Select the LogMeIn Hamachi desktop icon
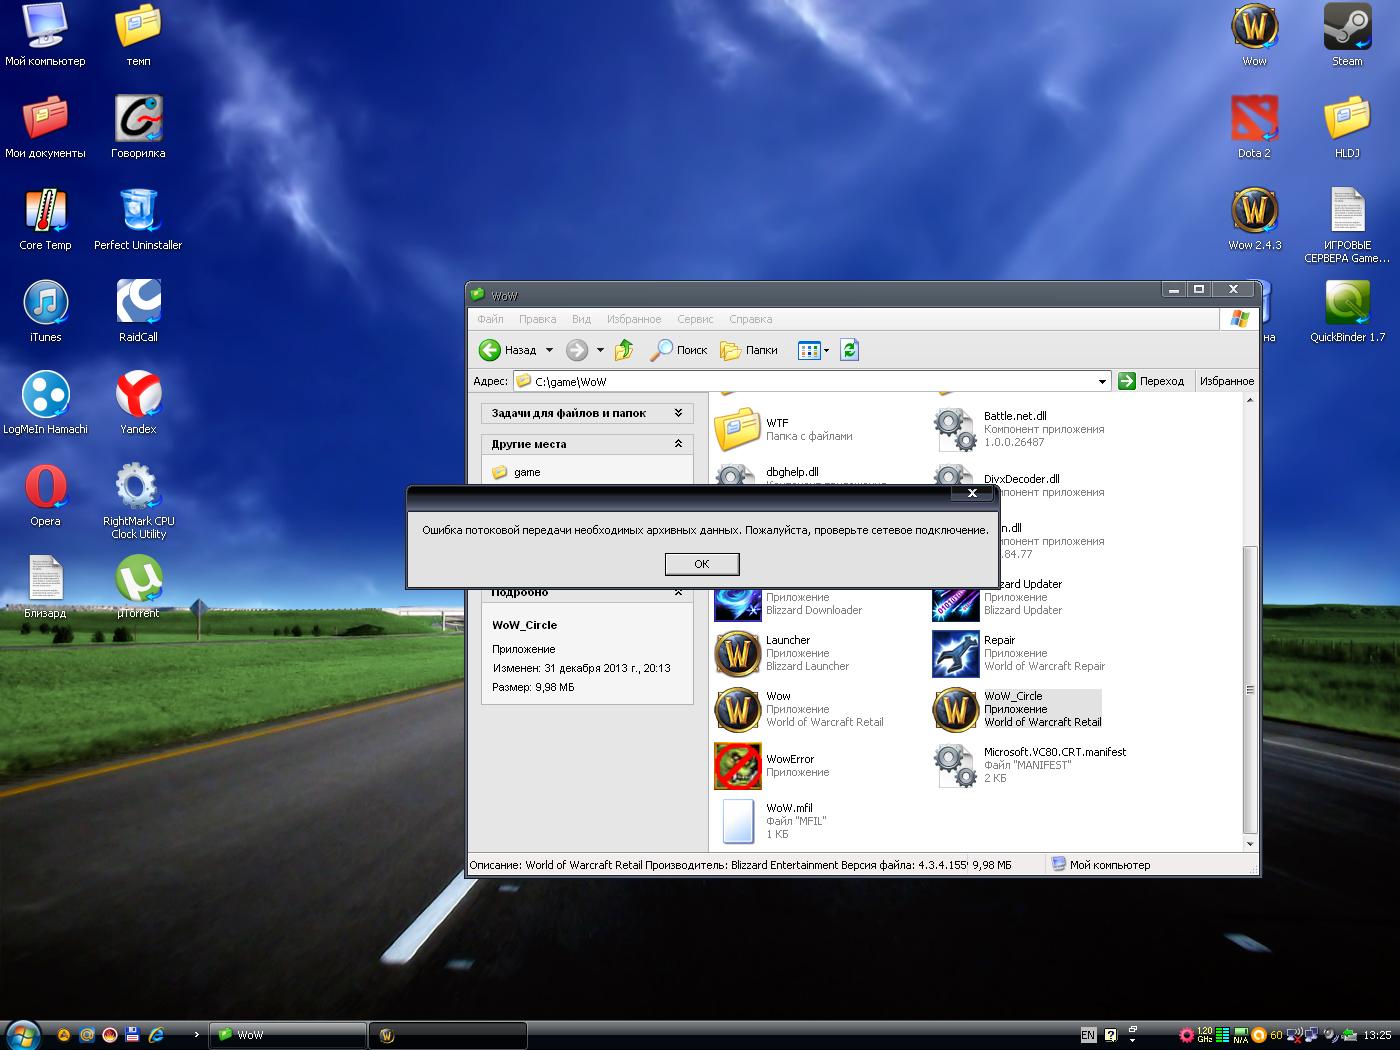Image resolution: width=1400 pixels, height=1050 pixels. (46, 403)
